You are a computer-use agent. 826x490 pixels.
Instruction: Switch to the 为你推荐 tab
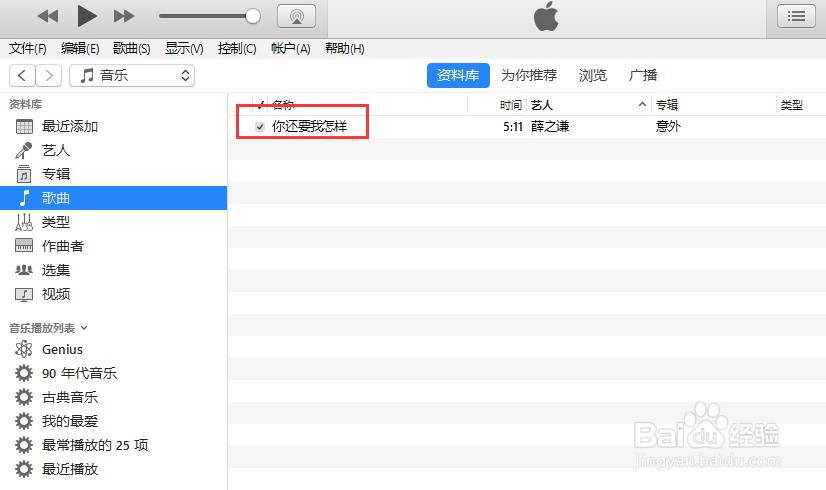tap(529, 75)
